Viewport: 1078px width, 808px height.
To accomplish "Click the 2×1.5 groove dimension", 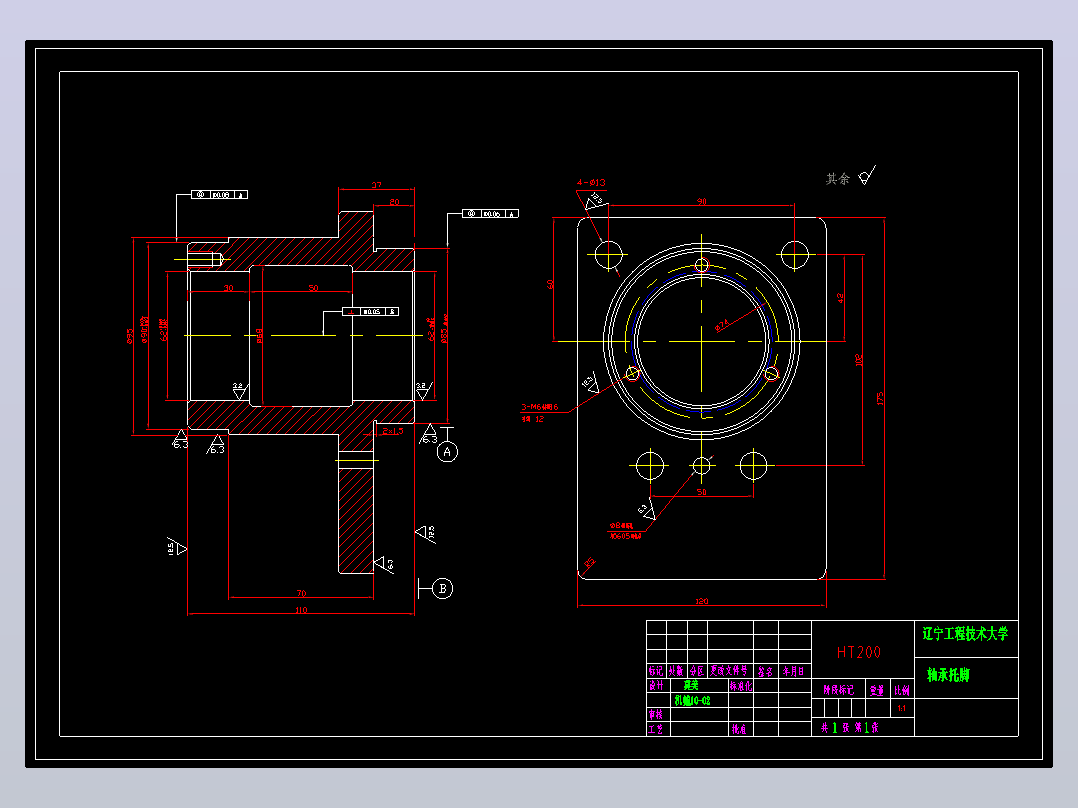I will tap(393, 431).
